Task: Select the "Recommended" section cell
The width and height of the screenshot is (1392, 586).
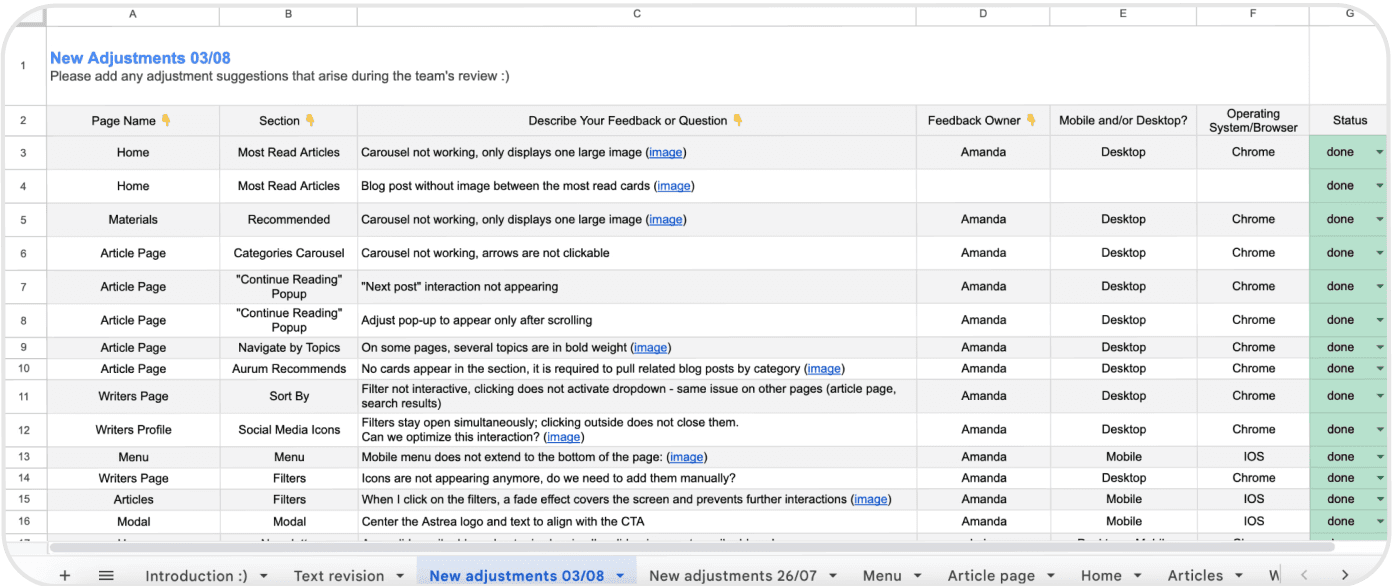Action: [288, 220]
